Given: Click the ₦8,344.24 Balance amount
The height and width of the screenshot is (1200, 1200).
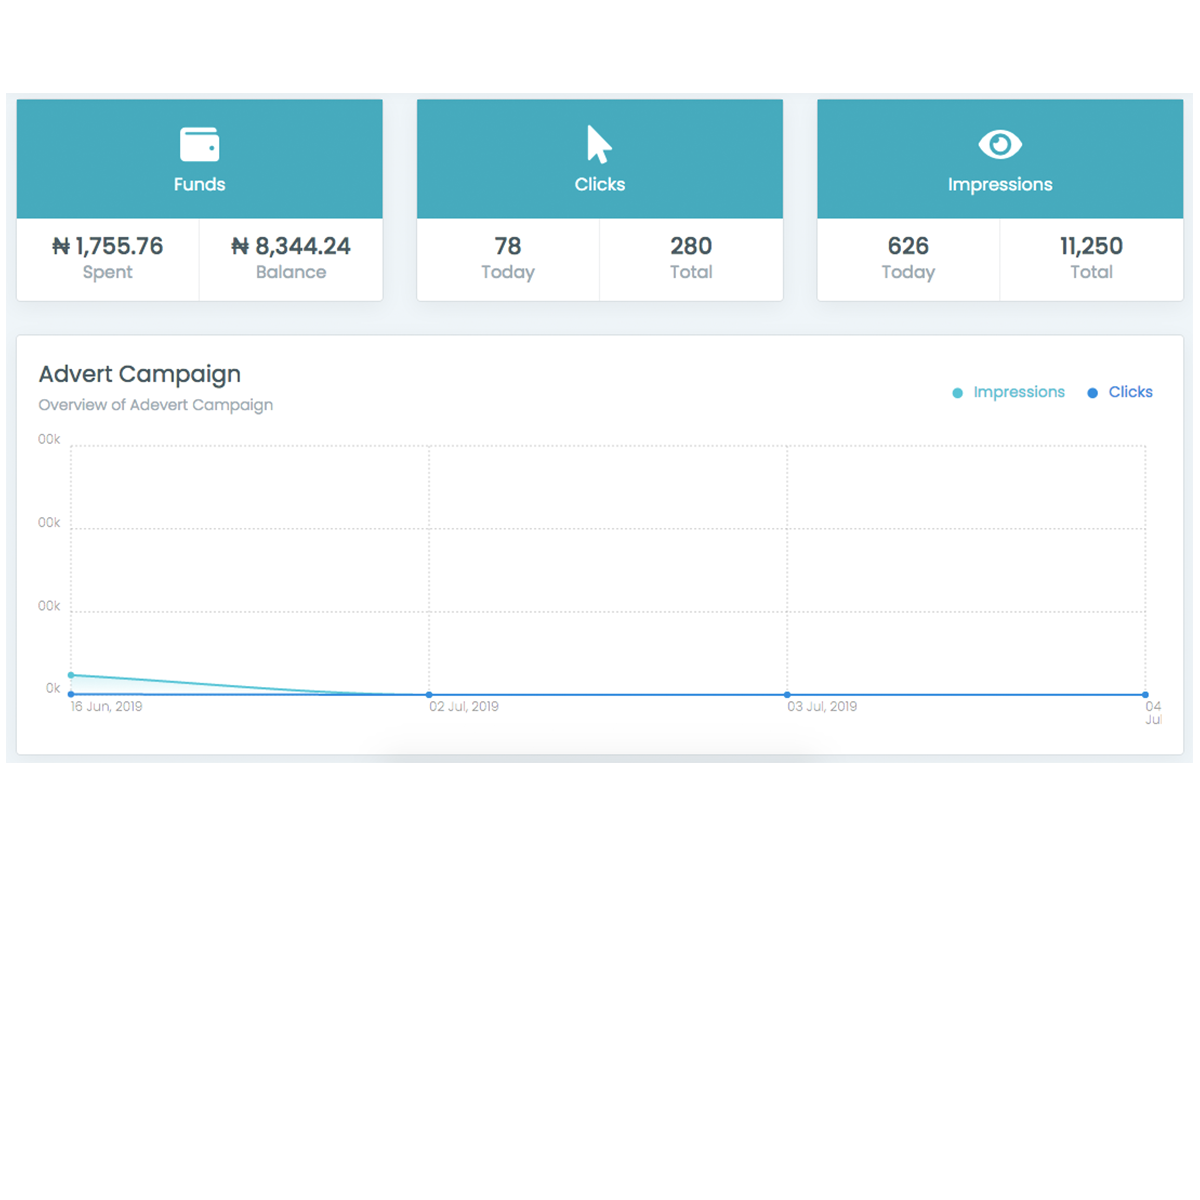Looking at the screenshot, I should (291, 246).
